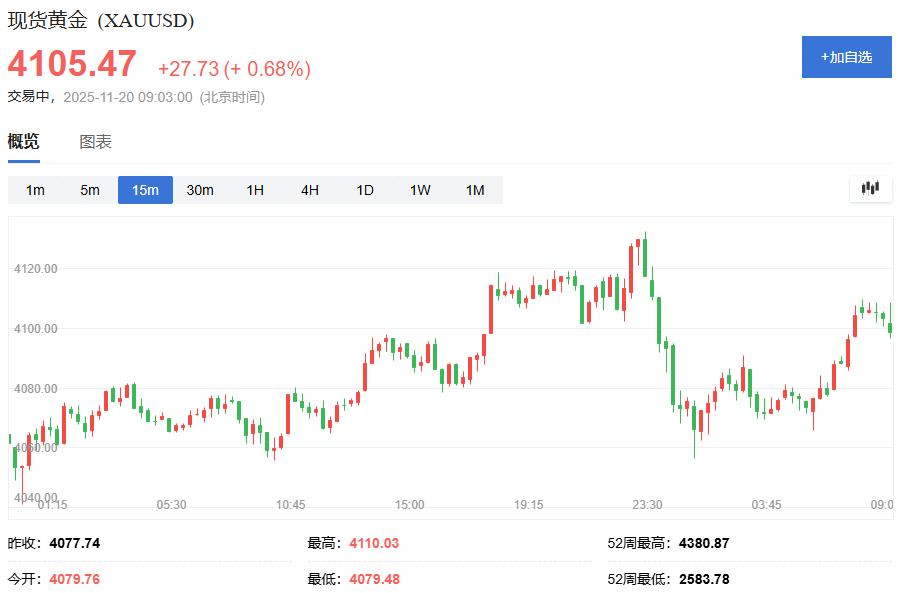This screenshot has width=898, height=593.
Task: Click the 最低 day low value 4079.48
Action: point(375,576)
